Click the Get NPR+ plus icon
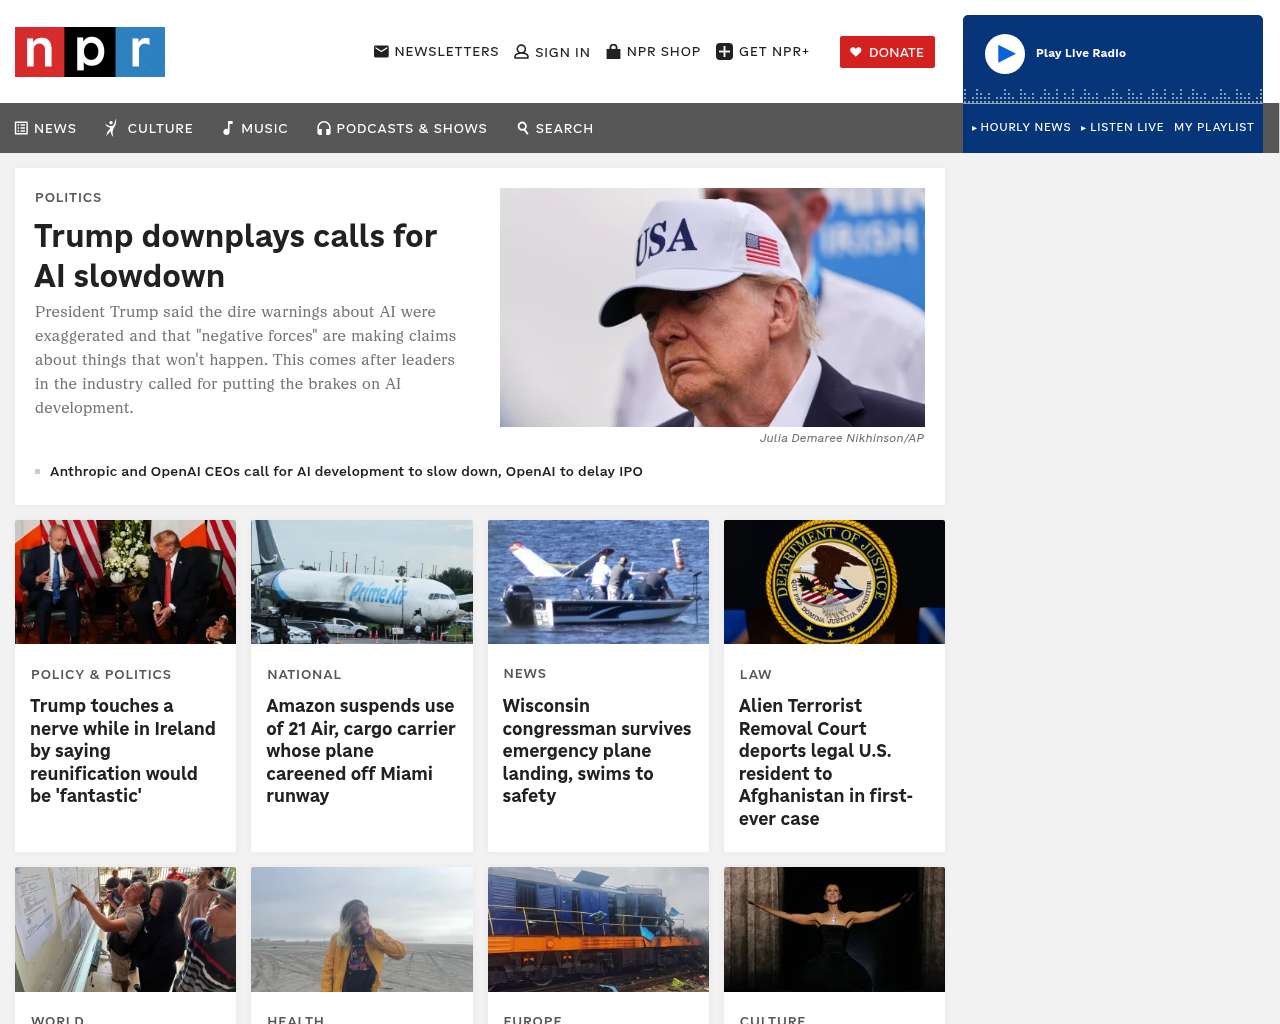This screenshot has height=1024, width=1280. [725, 51]
